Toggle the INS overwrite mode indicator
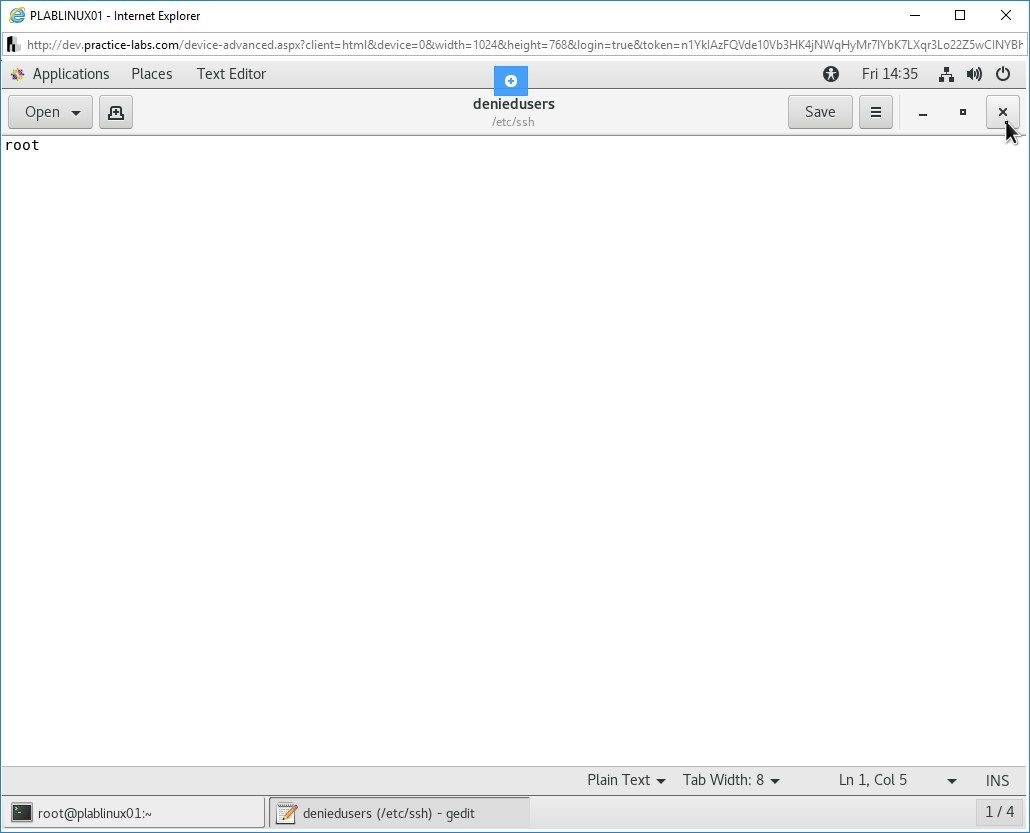Viewport: 1030px width, 833px height. click(x=997, y=780)
